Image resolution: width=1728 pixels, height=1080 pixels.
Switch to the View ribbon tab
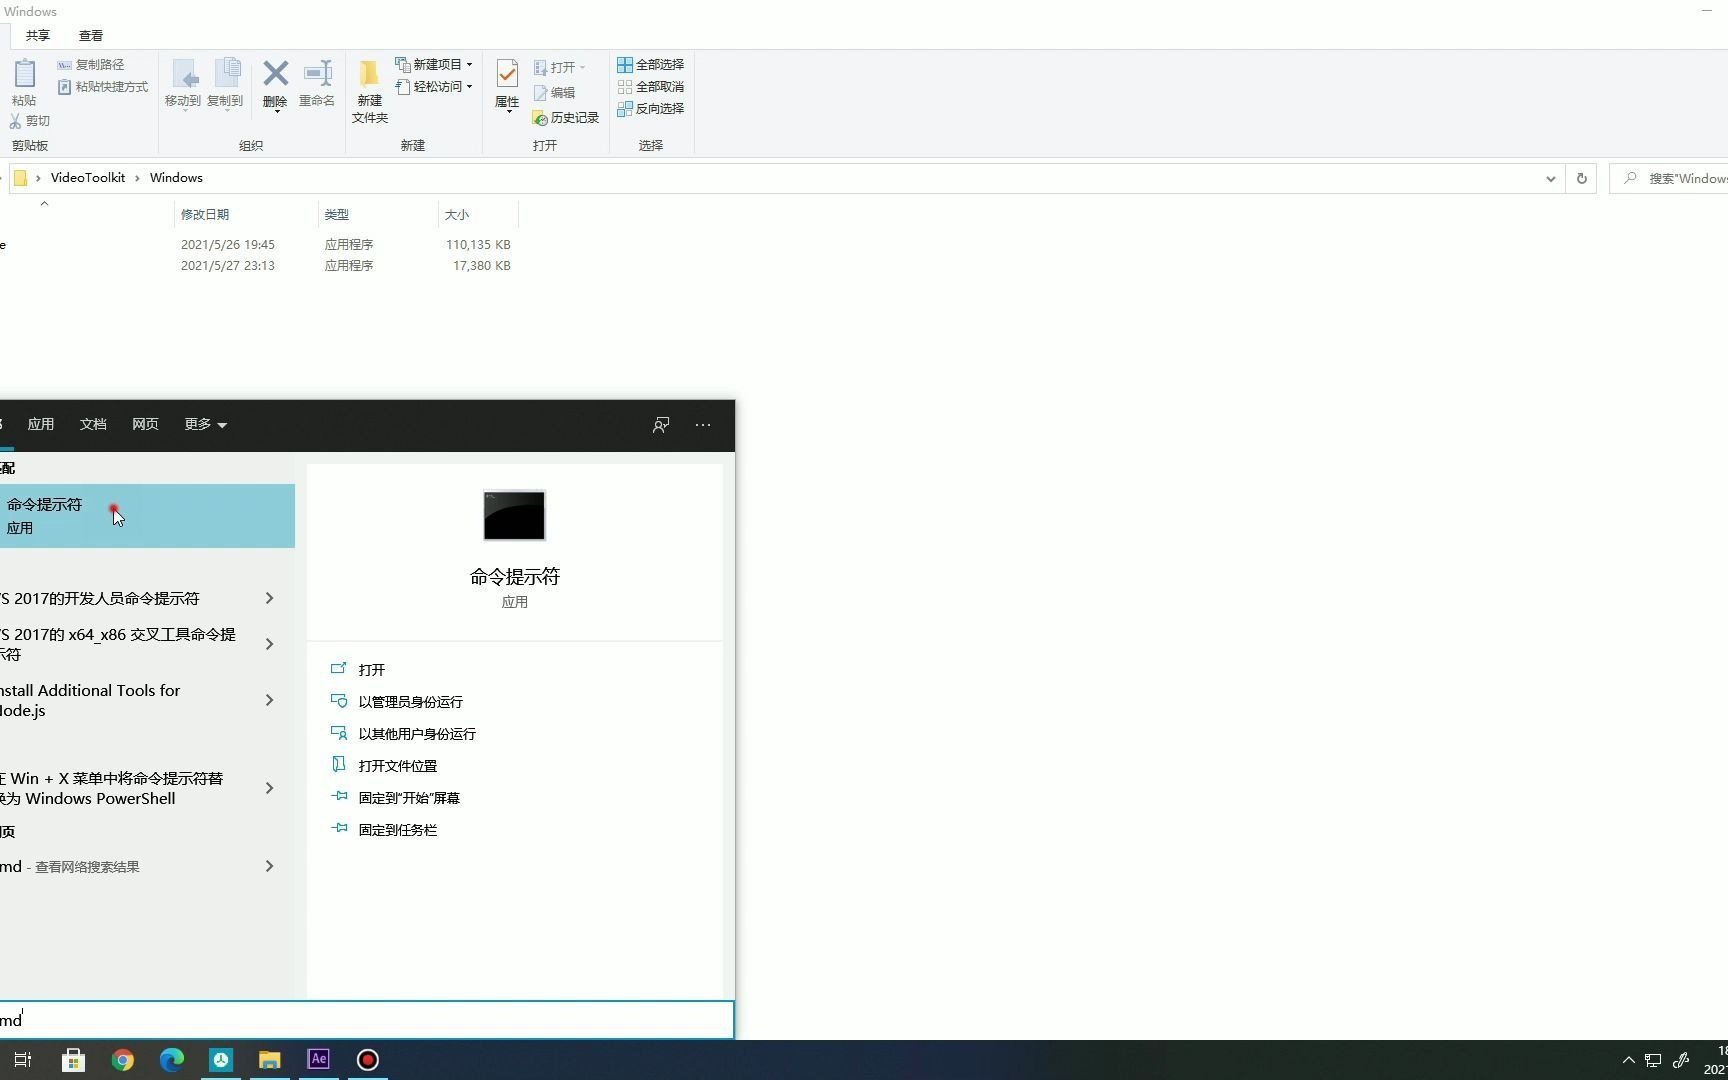[91, 36]
